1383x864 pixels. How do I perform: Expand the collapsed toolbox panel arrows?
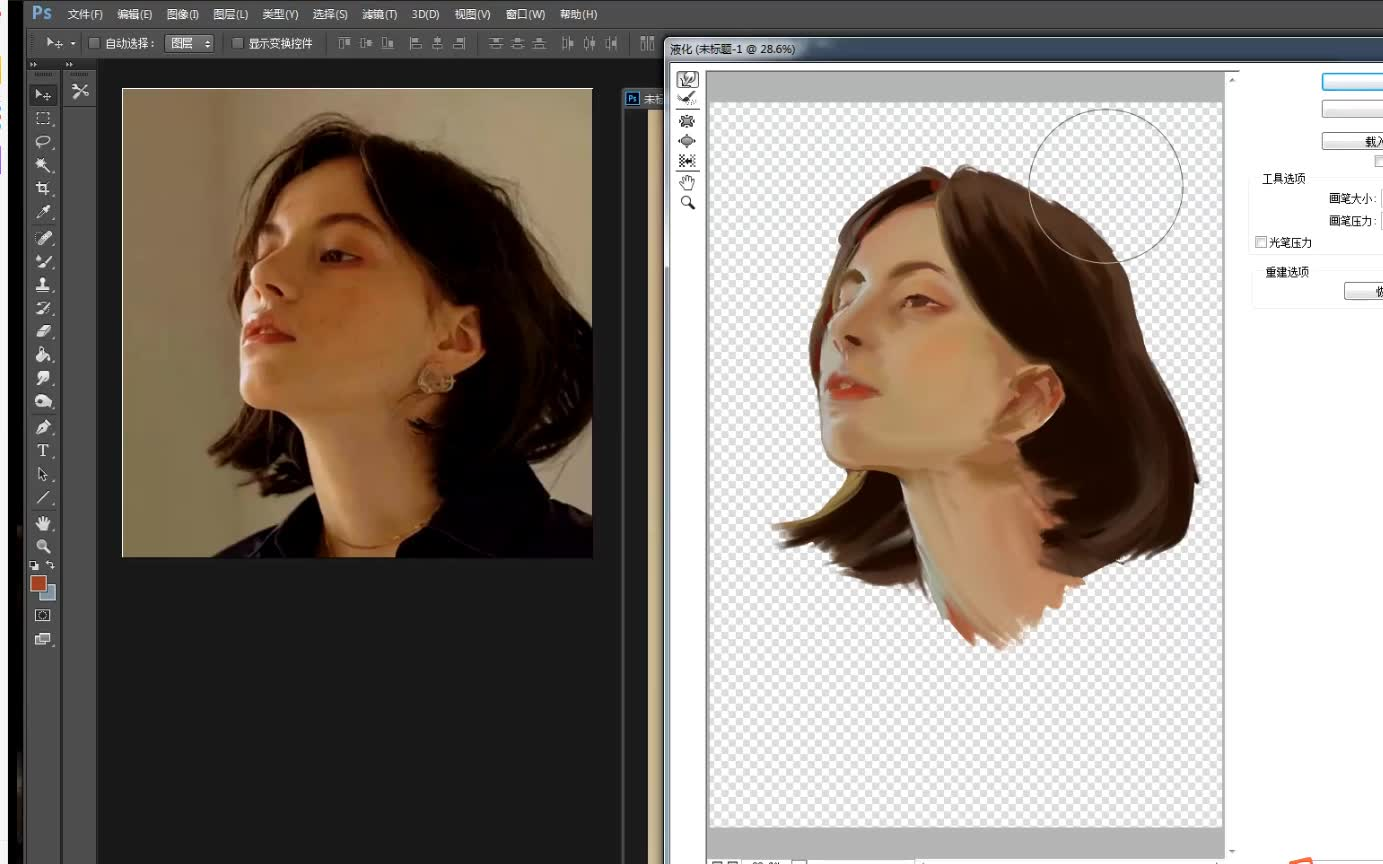[x=34, y=65]
